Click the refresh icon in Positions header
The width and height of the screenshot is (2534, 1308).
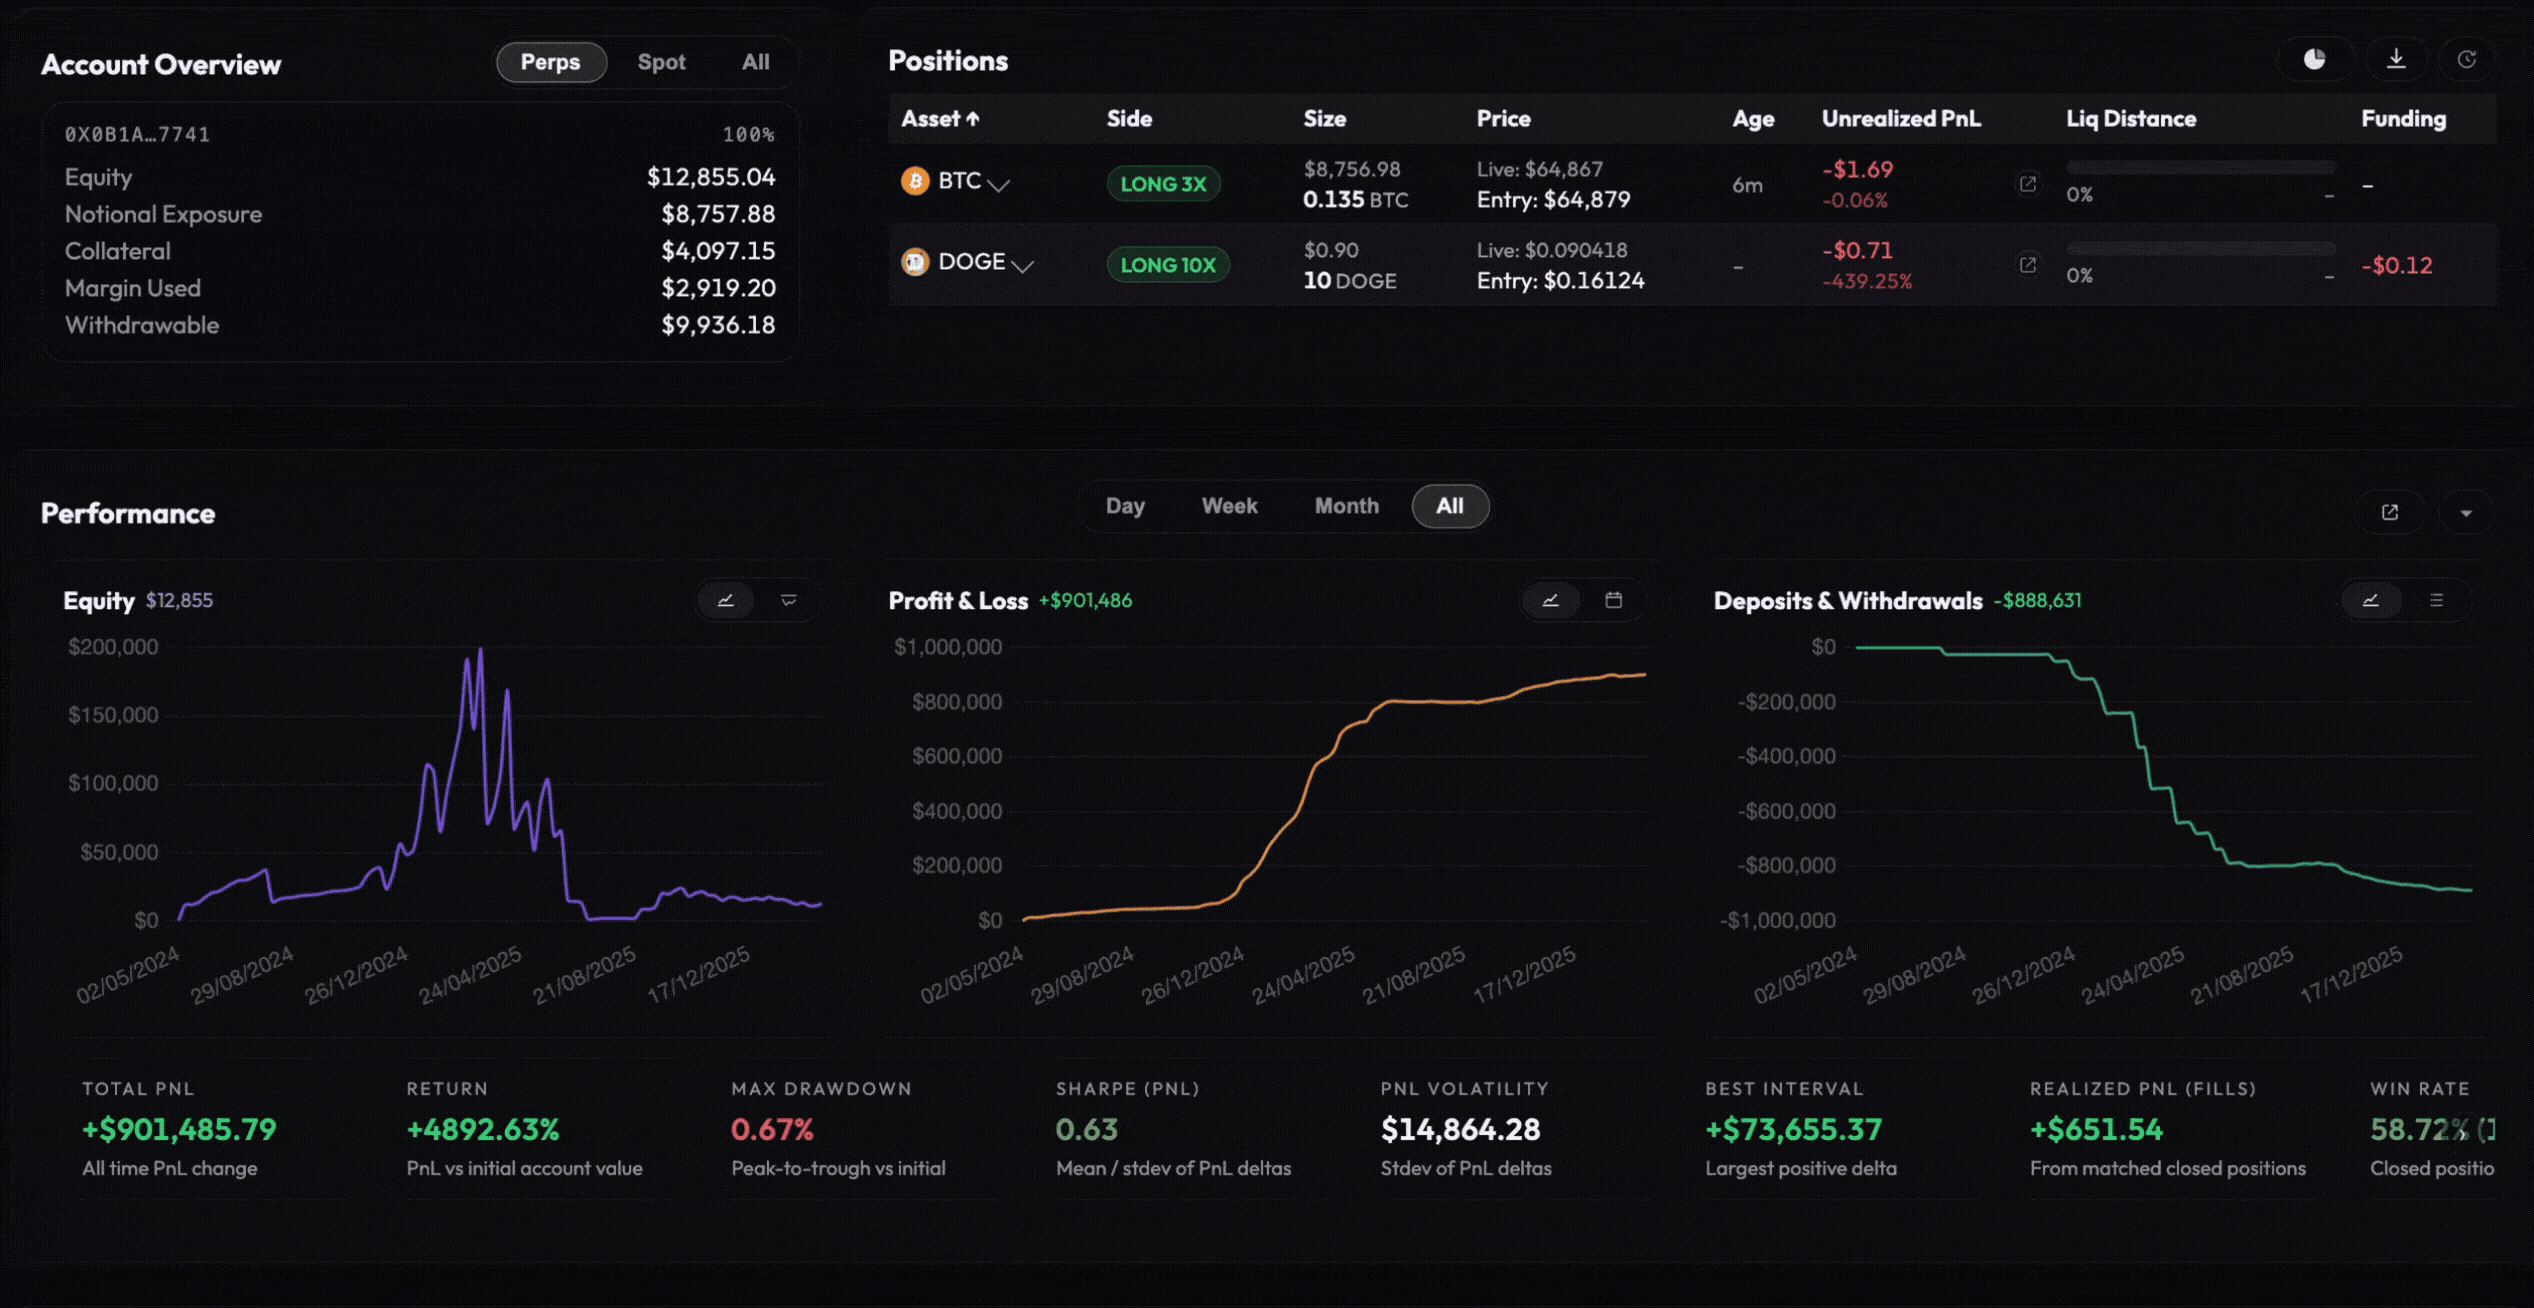[x=2467, y=60]
